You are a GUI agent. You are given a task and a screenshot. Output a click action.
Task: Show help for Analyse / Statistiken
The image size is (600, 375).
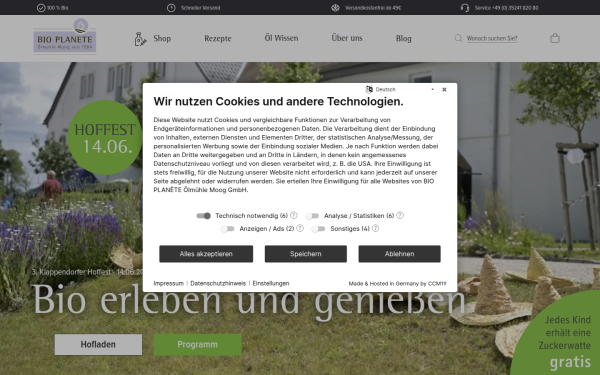pyautogui.click(x=400, y=215)
